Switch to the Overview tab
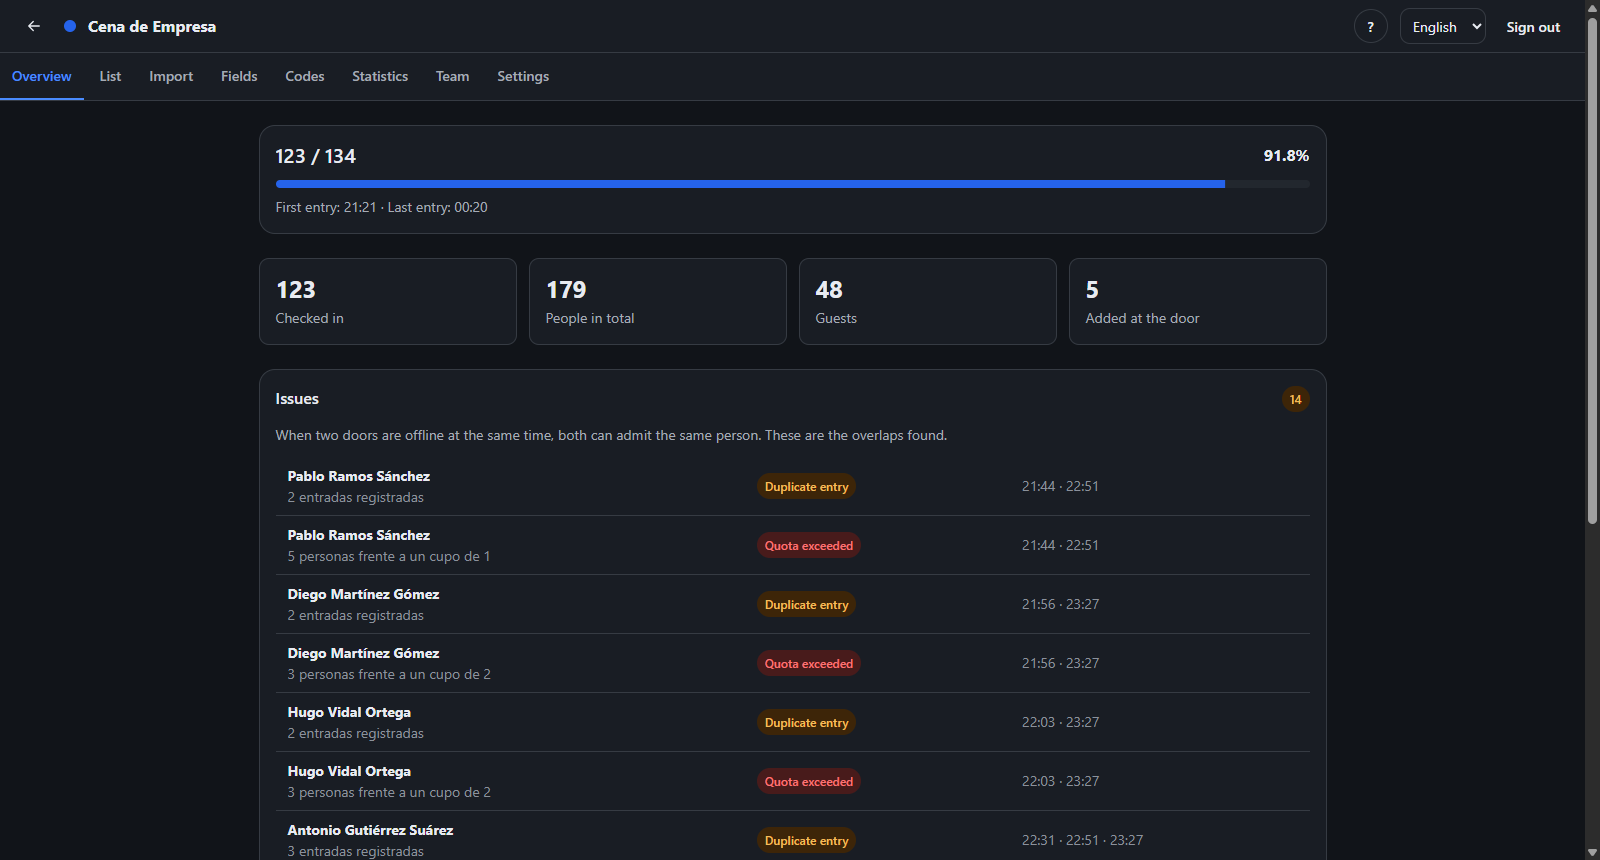 click(41, 76)
